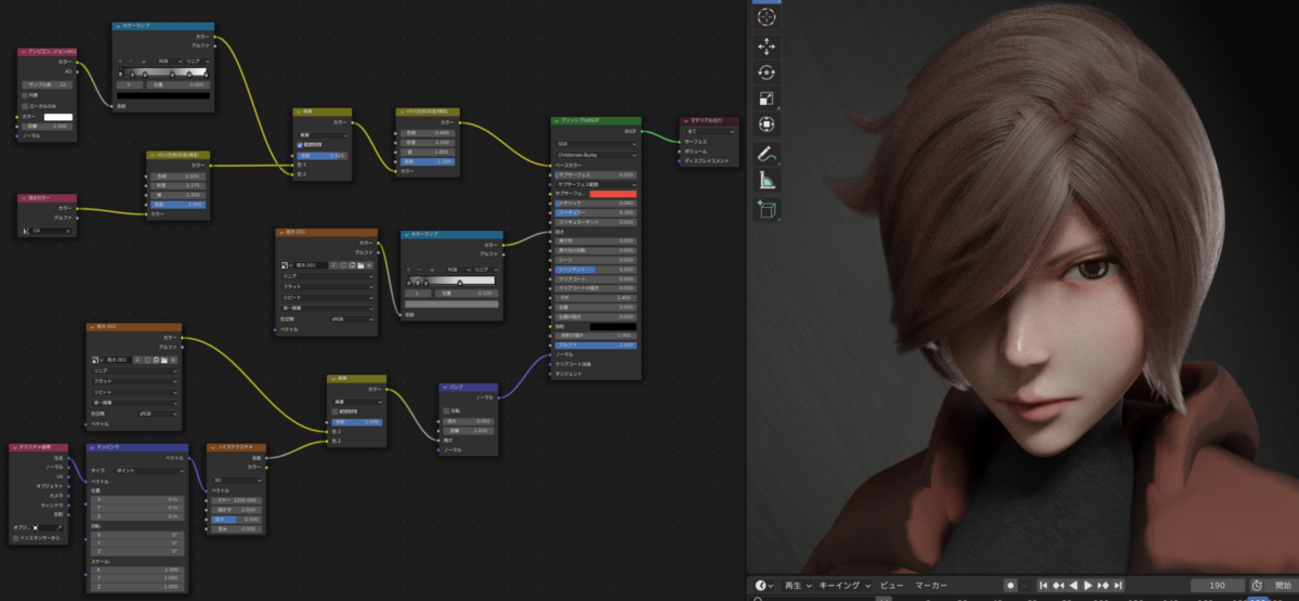Screen dimensions: 1299x601
Task: Jump to the timeline's first frame
Action: click(x=1043, y=585)
